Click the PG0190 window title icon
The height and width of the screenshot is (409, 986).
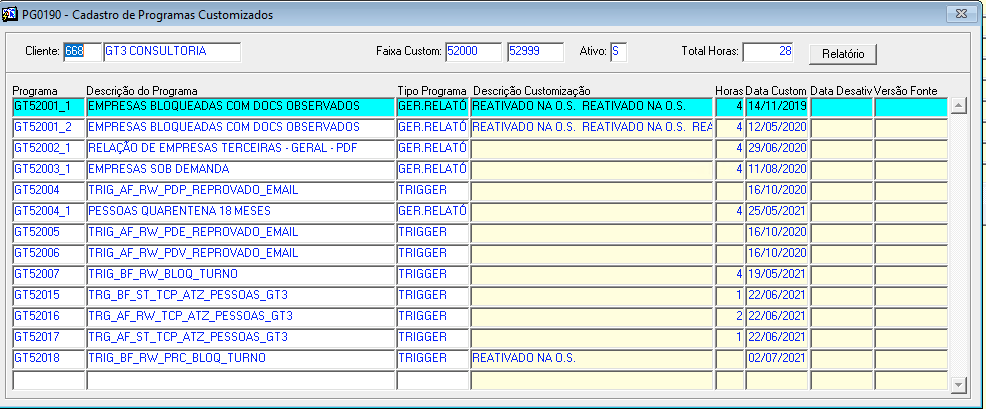tap(9, 14)
